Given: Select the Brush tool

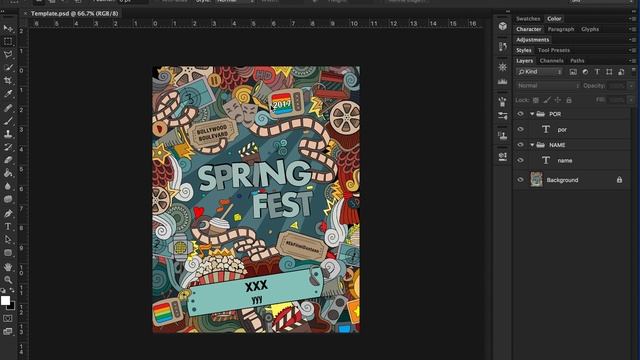Looking at the screenshot, I should pyautogui.click(x=8, y=121).
